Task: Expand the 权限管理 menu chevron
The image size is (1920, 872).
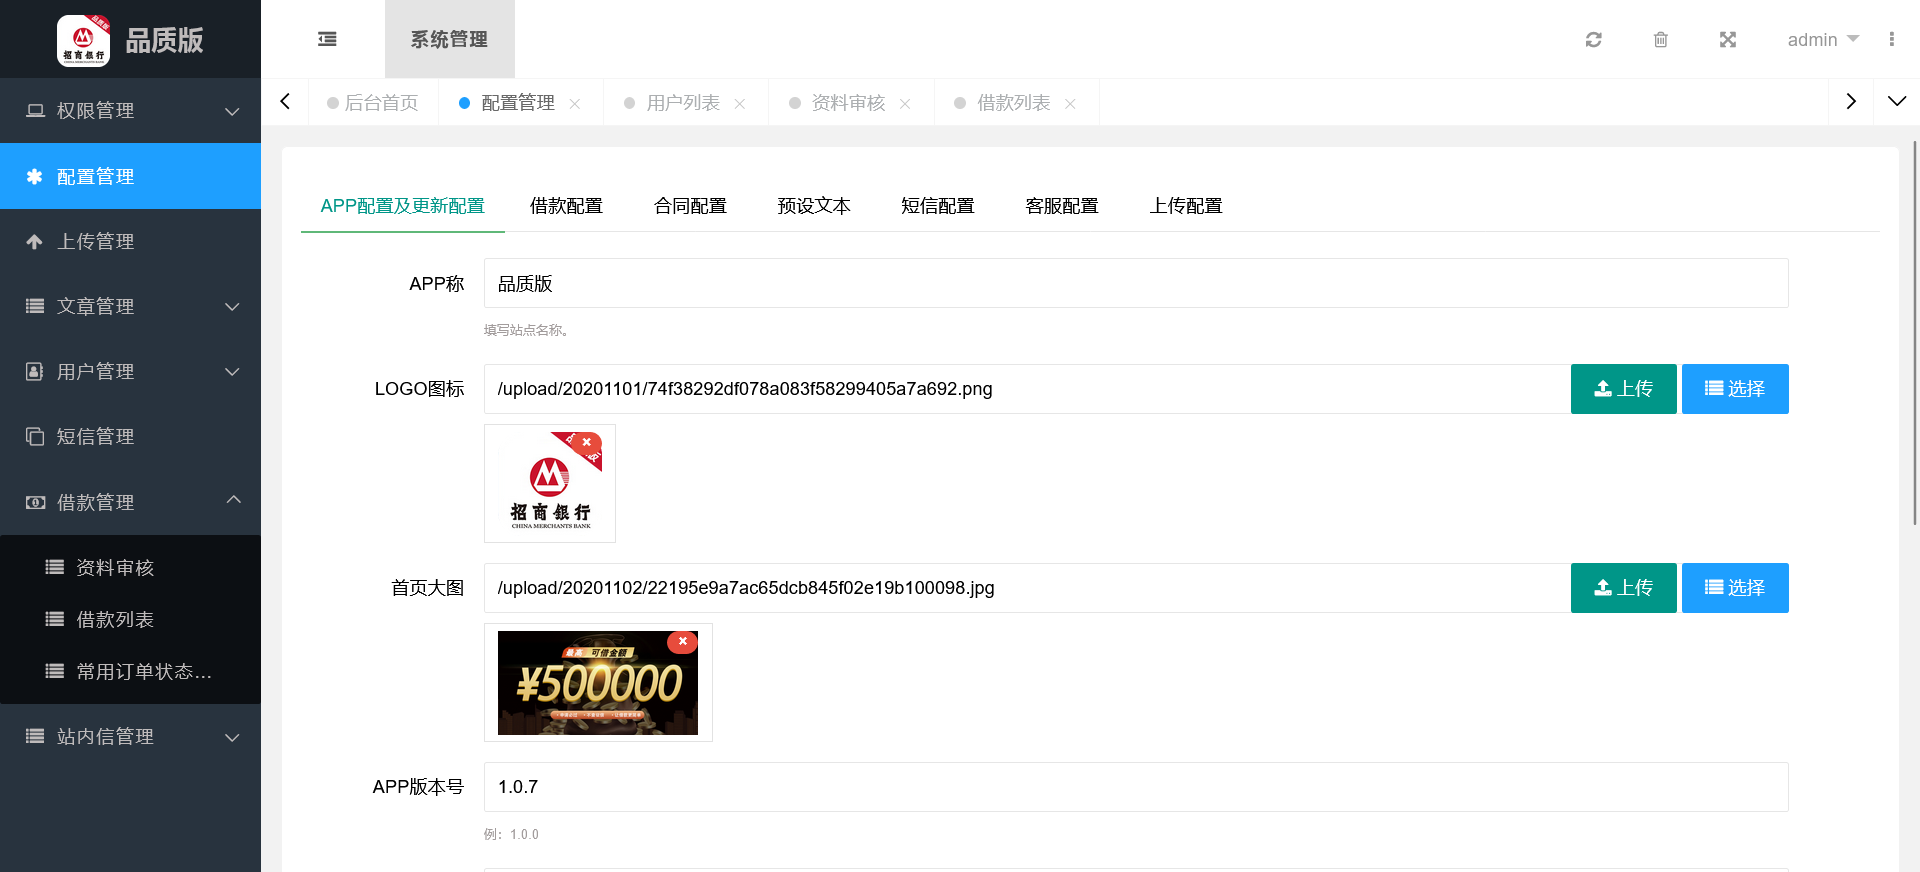Action: click(232, 111)
